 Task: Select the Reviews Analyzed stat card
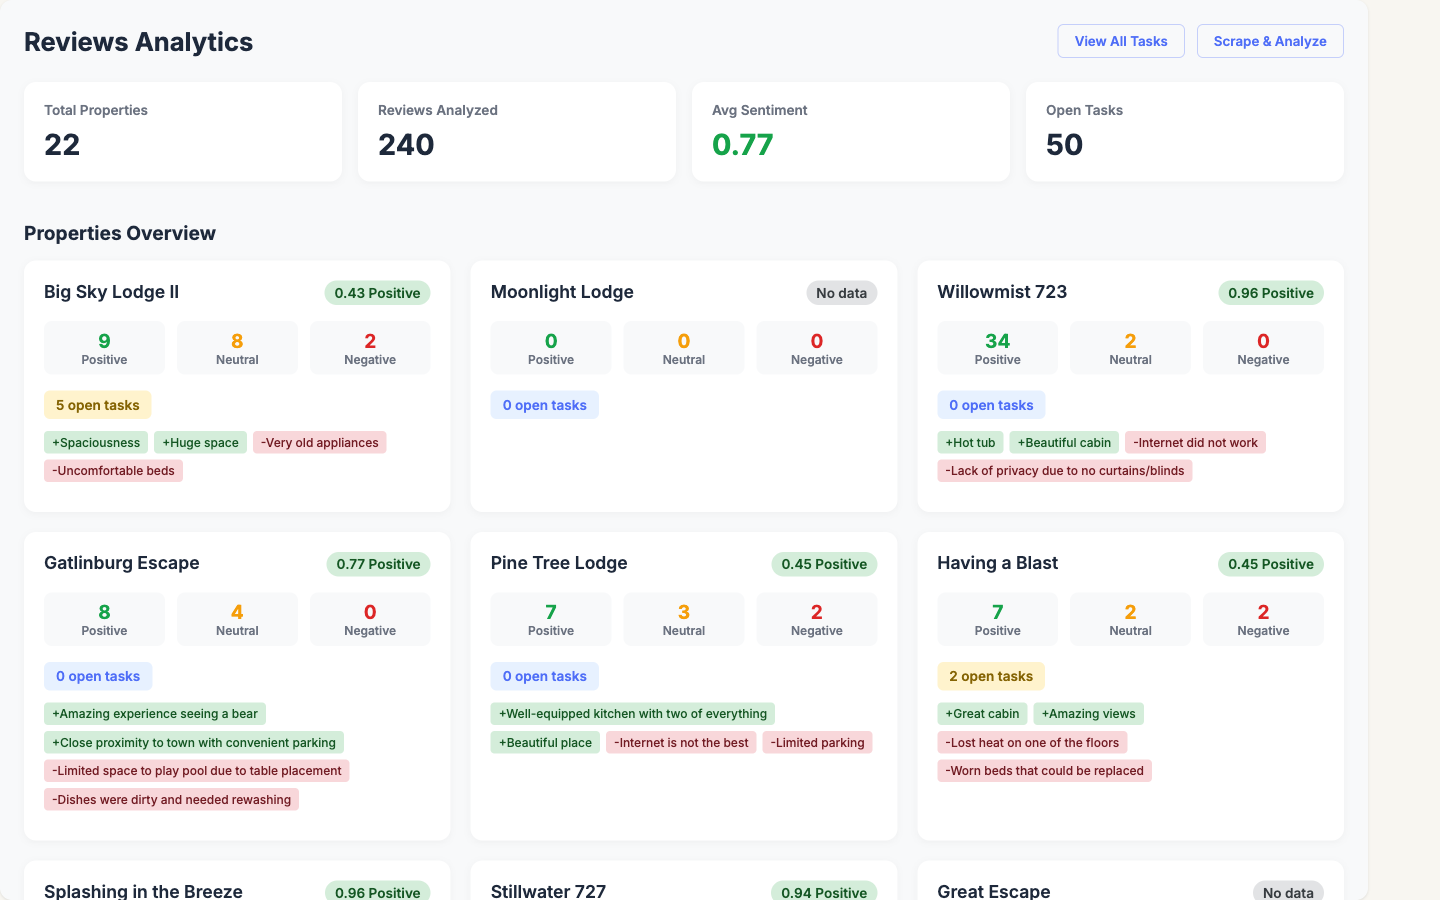517,132
